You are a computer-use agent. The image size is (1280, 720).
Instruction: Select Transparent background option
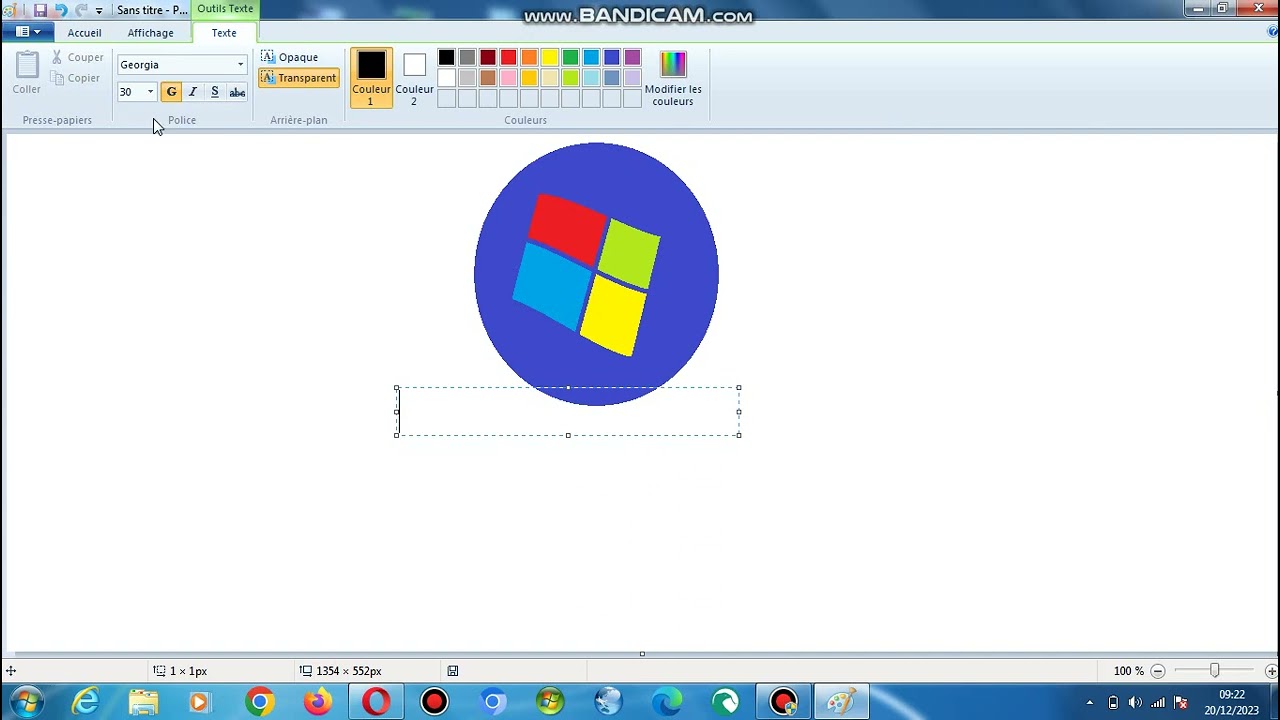(298, 78)
